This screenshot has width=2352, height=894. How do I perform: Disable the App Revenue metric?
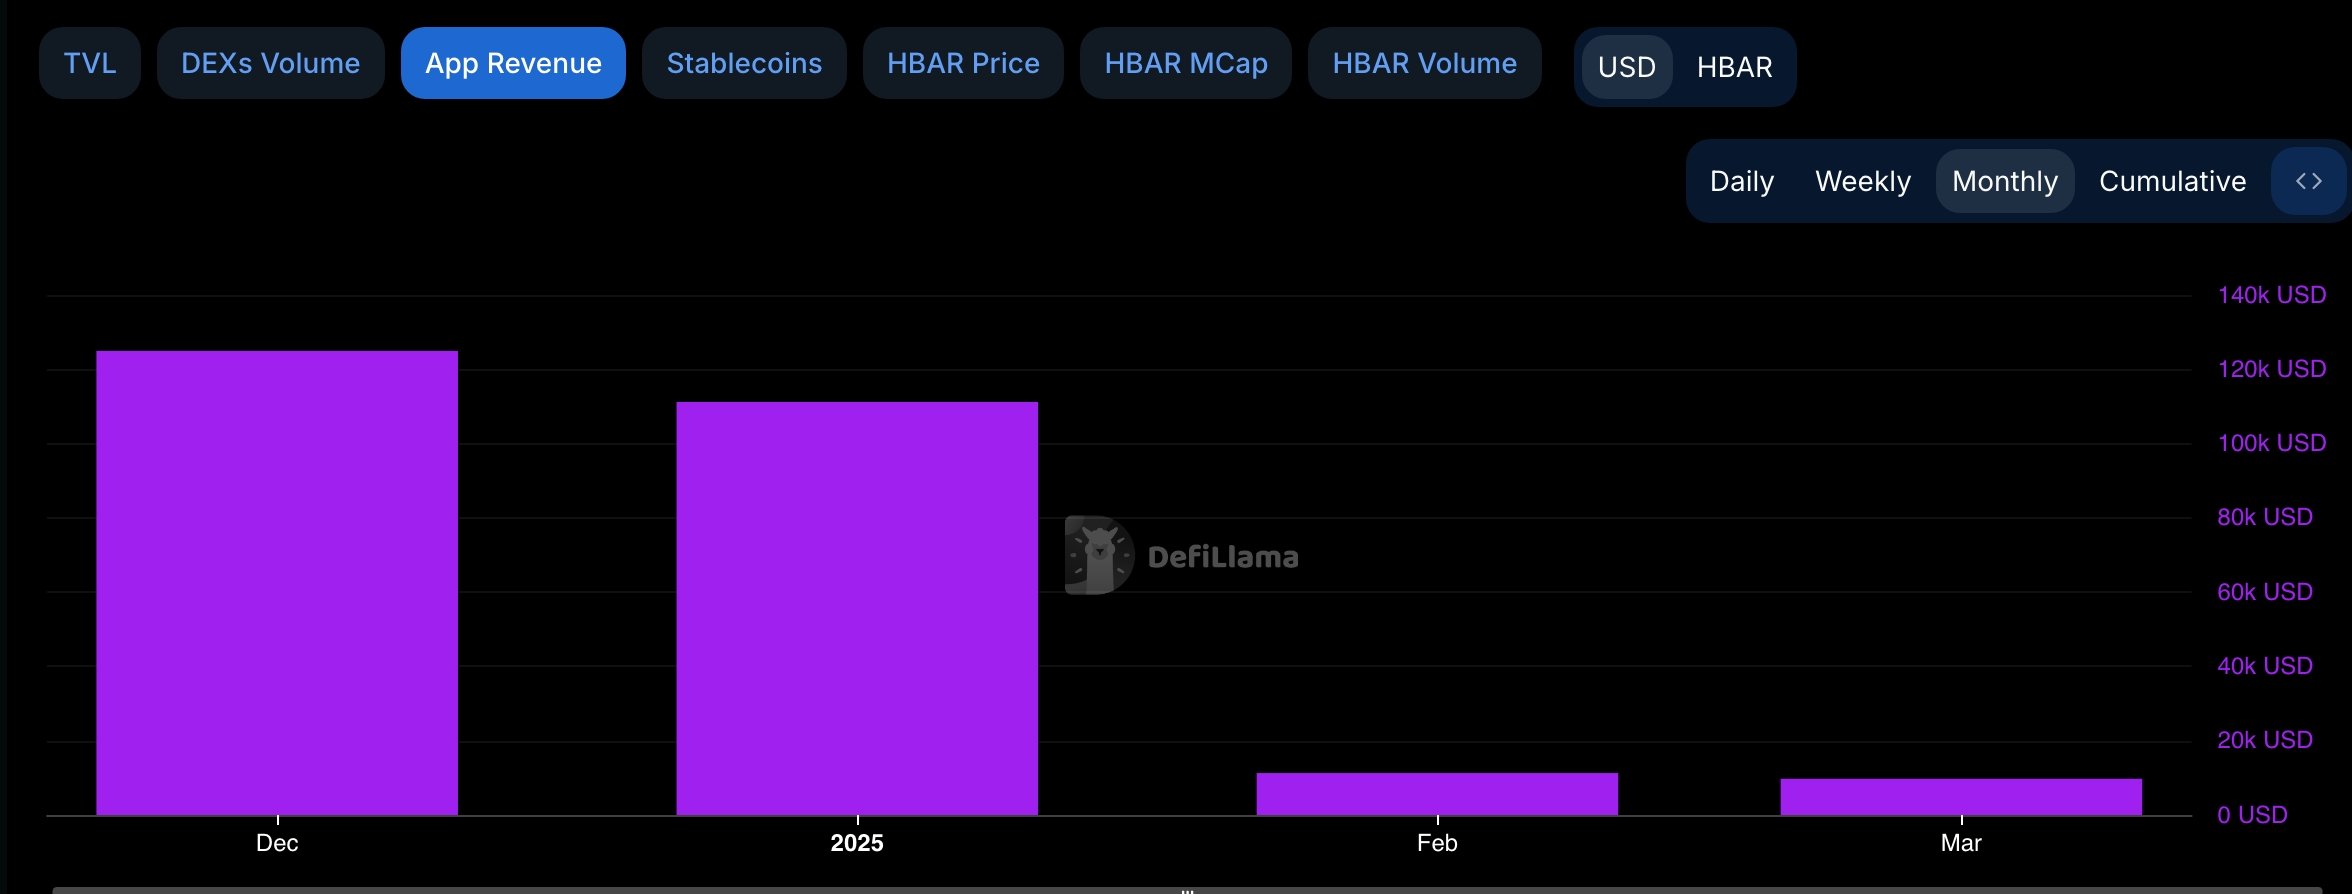coord(513,63)
